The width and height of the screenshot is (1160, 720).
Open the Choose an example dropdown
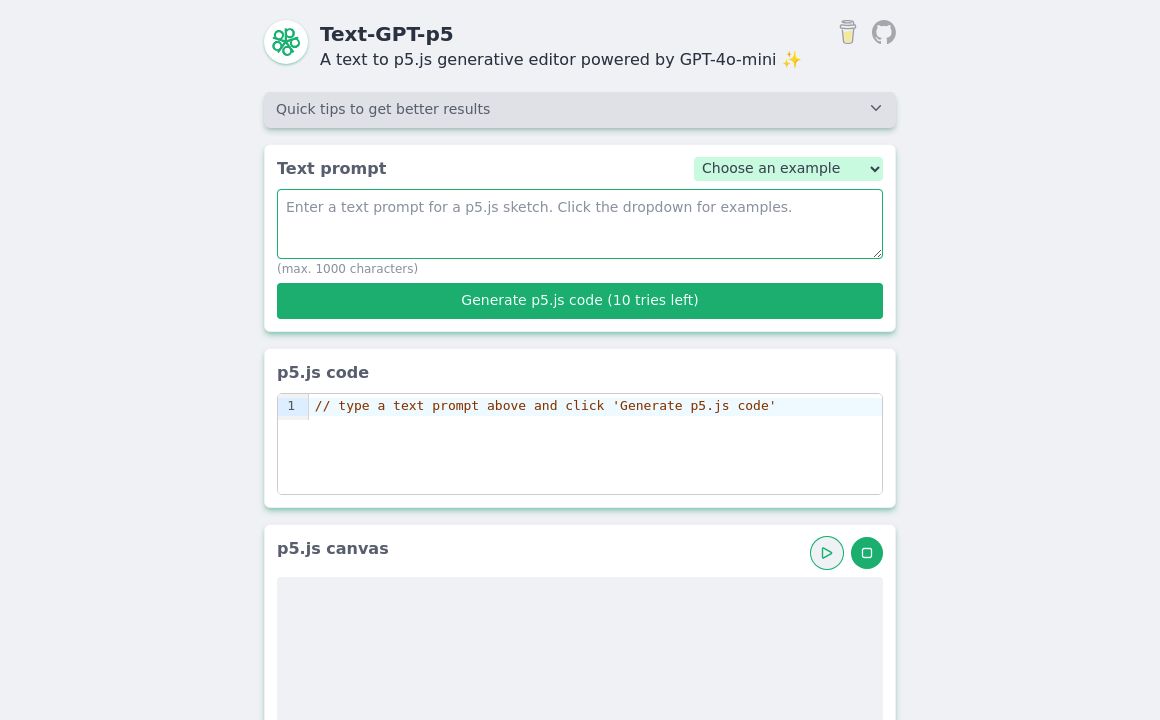point(788,169)
